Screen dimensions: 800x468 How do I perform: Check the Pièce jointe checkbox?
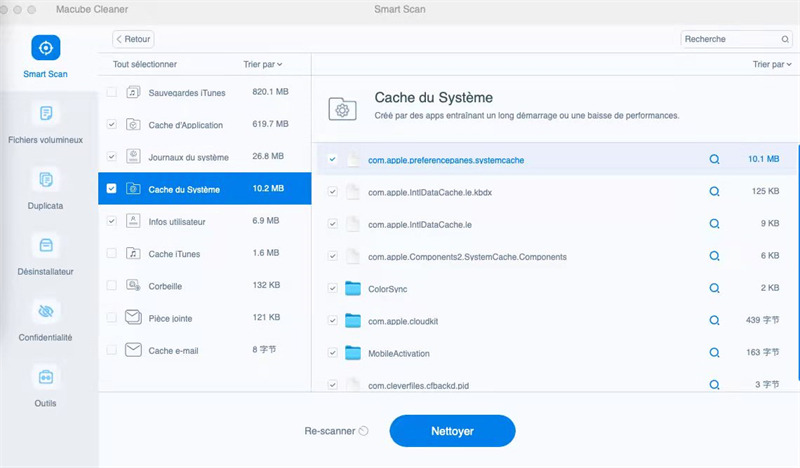tap(111, 317)
